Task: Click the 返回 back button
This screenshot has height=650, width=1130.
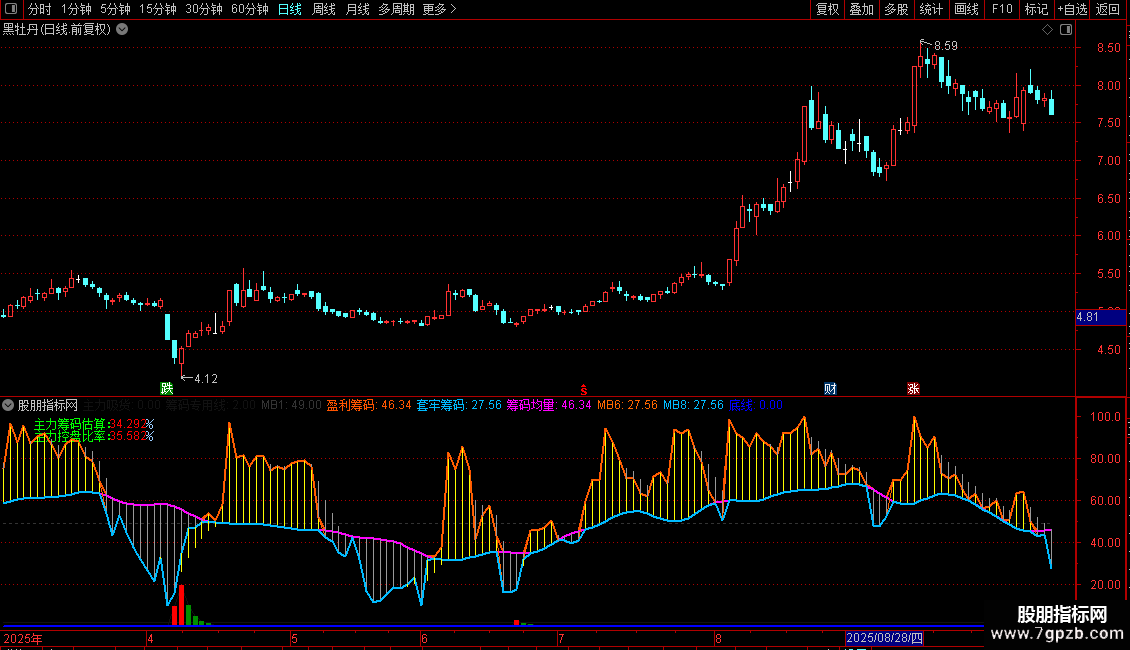Action: [x=1108, y=9]
